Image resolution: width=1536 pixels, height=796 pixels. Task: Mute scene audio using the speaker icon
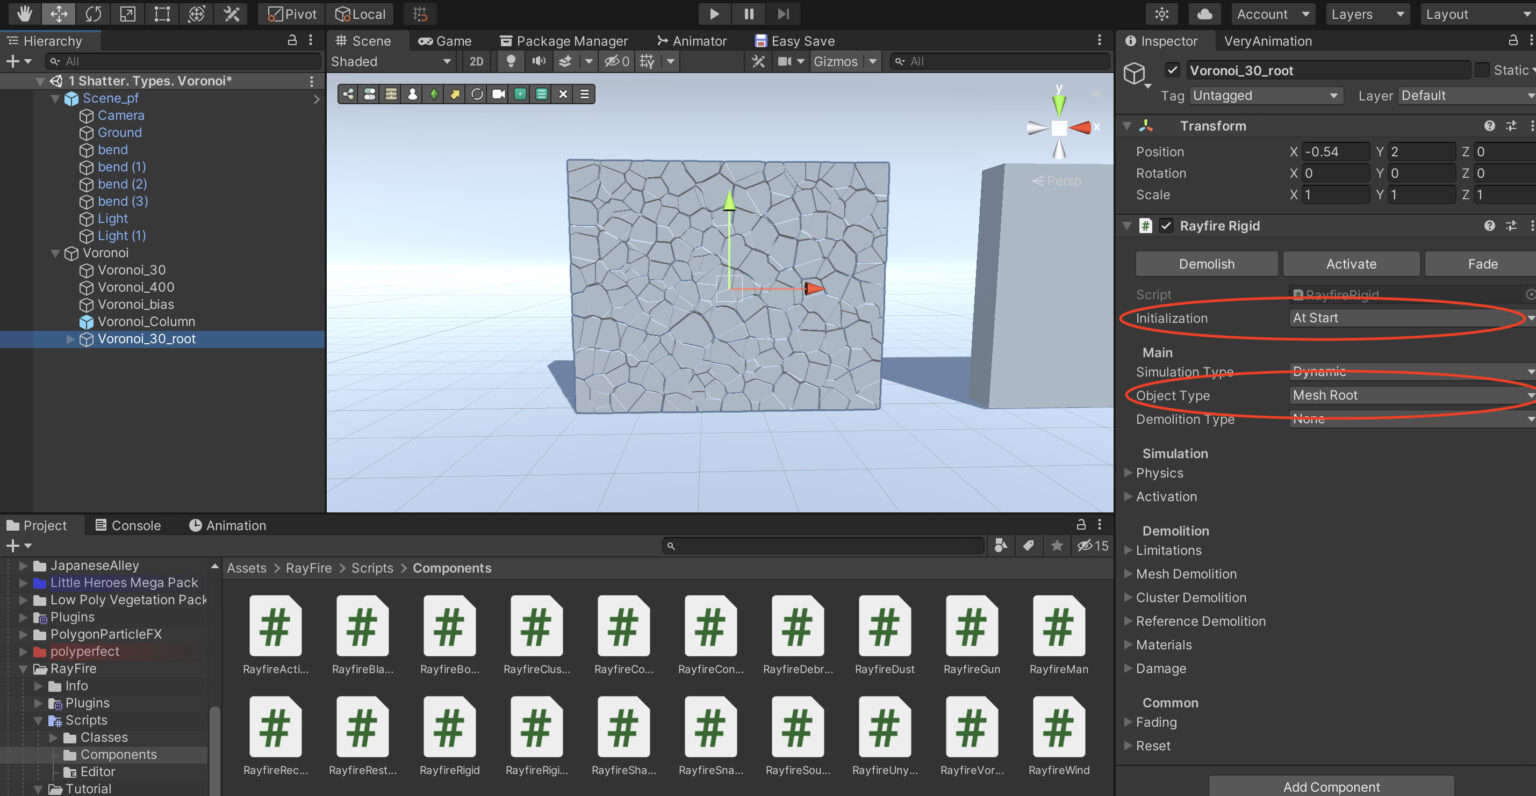(539, 62)
